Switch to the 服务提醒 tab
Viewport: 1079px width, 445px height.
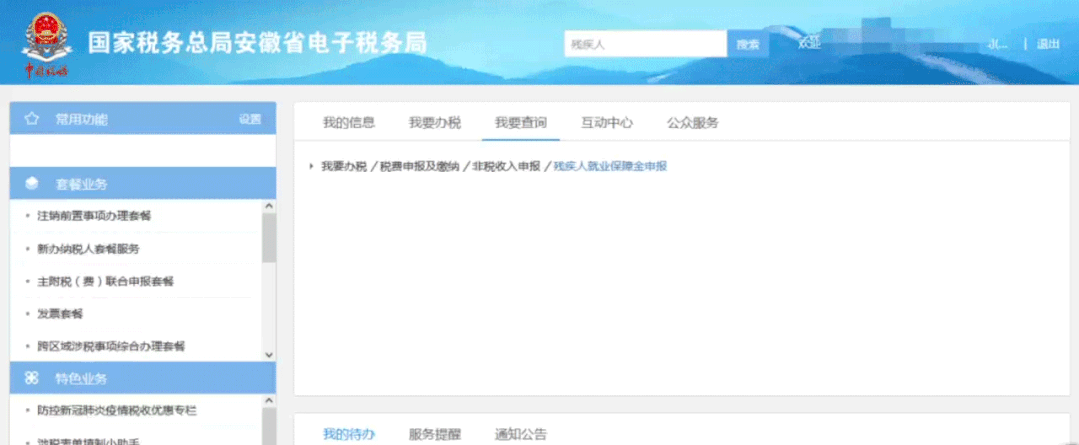point(434,434)
